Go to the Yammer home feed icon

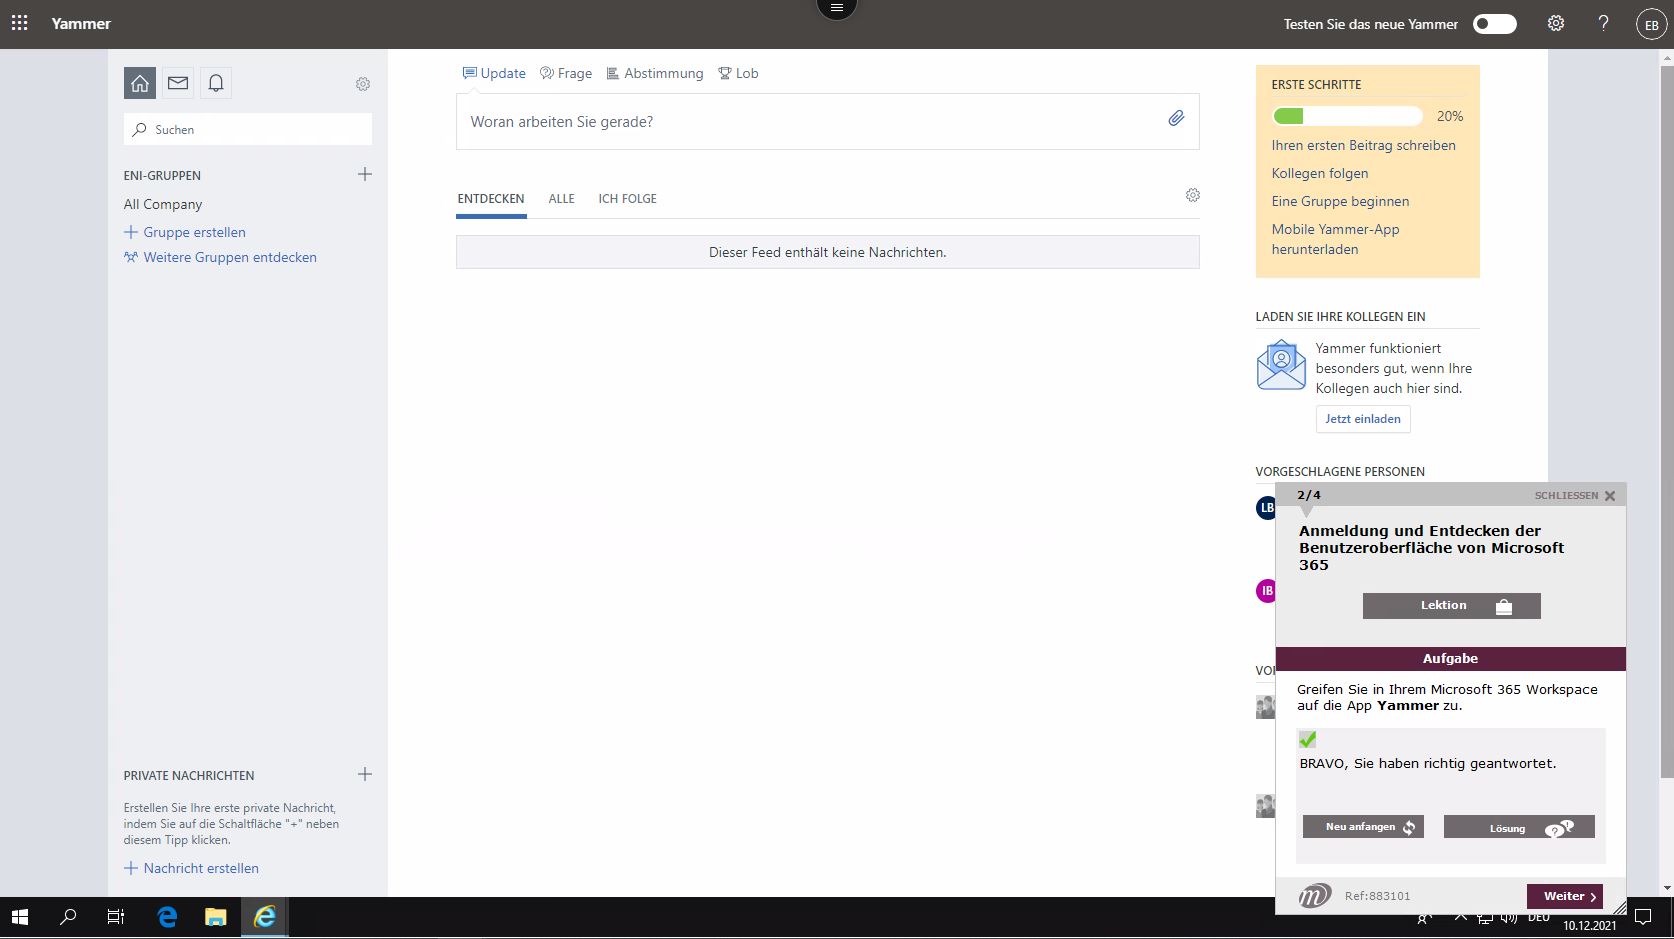[x=140, y=83]
